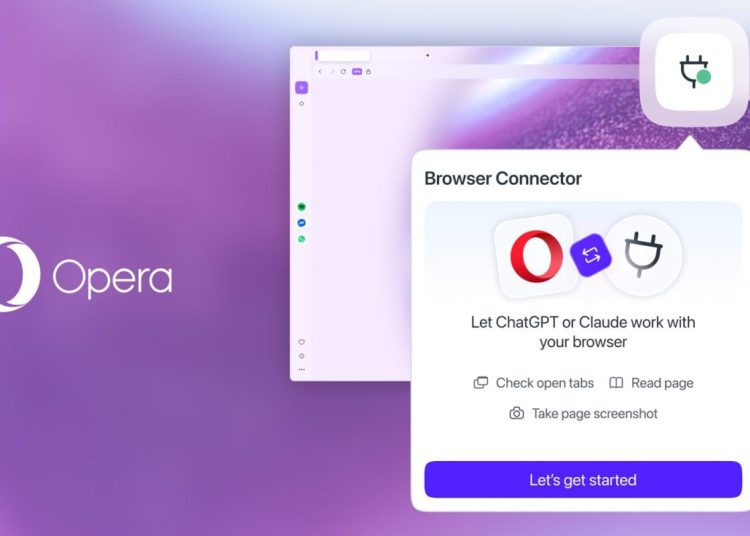This screenshot has height=536, width=750.
Task: Click the lock icon in the address bar
Action: click(x=368, y=72)
